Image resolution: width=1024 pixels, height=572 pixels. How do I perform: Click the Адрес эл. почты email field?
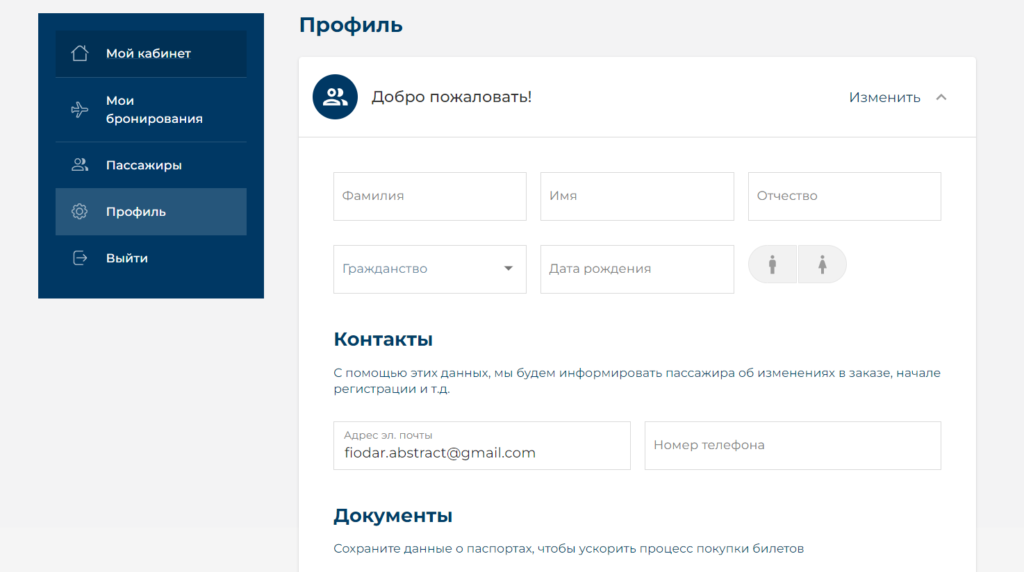click(481, 446)
